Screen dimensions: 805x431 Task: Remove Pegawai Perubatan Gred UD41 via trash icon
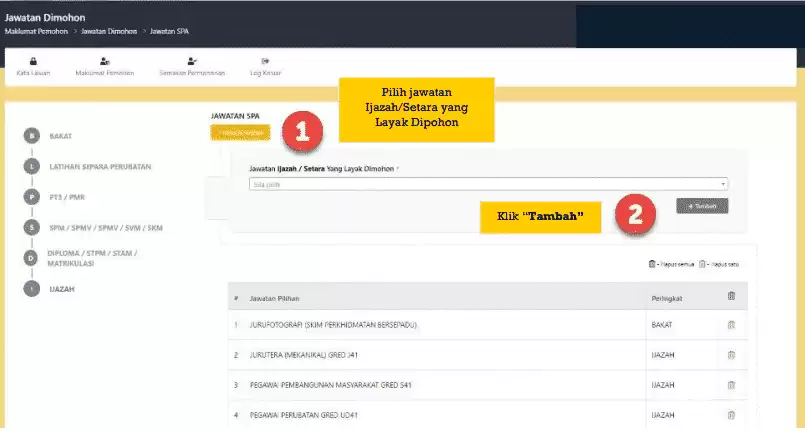pos(731,414)
